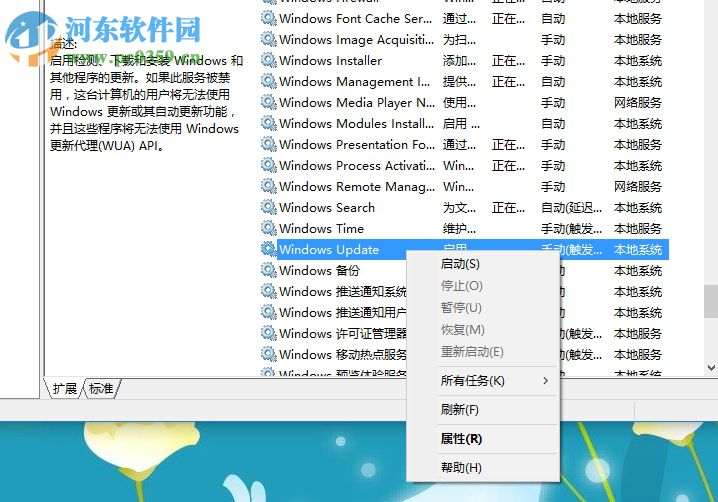Select Windows Modules Install... service name

(356, 124)
